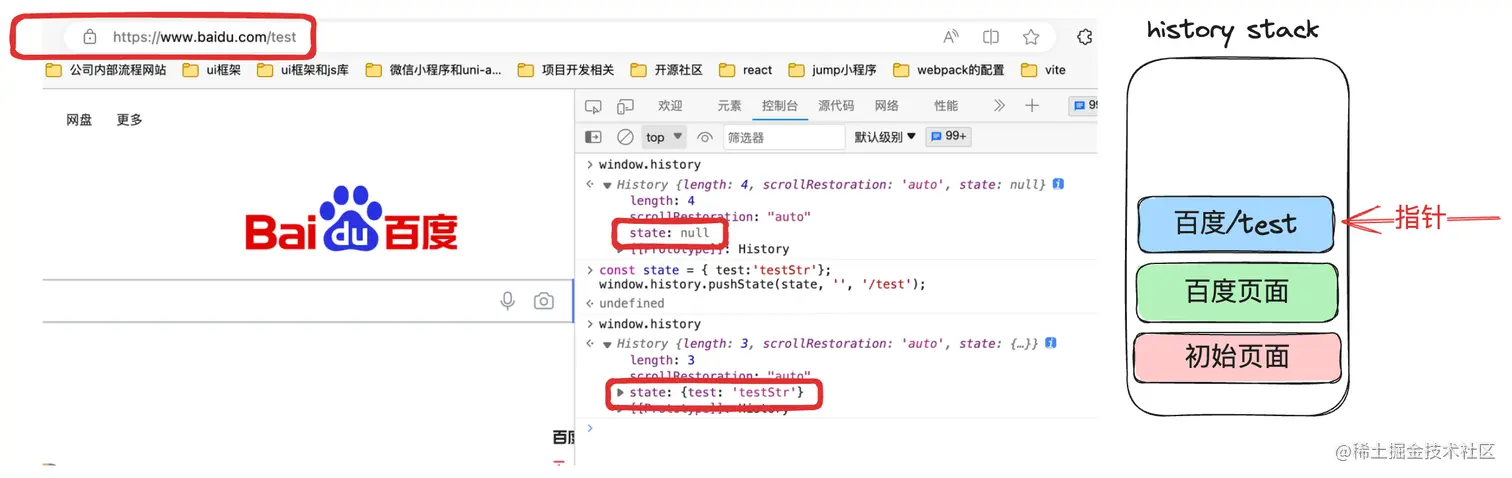Click the 百度页面 box in history stack
1512x478 pixels.
pyautogui.click(x=1237, y=292)
